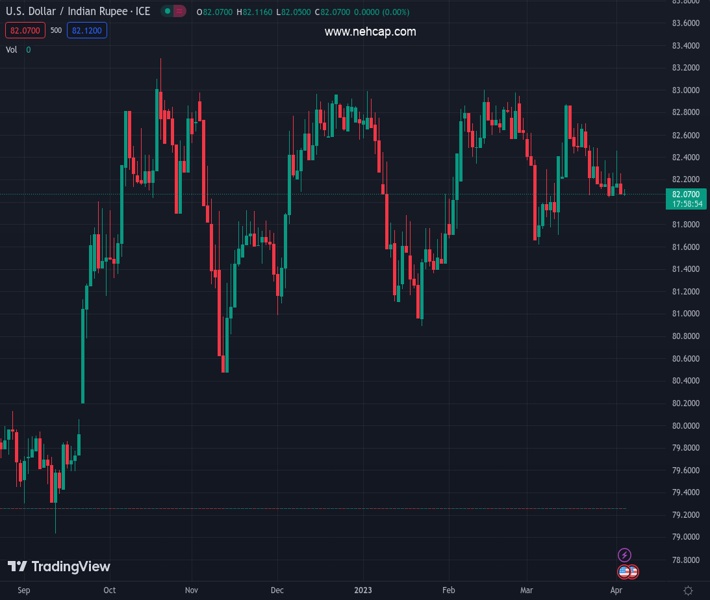Click the red data mode icon beside symbol
The width and height of the screenshot is (710, 600).
pos(178,11)
